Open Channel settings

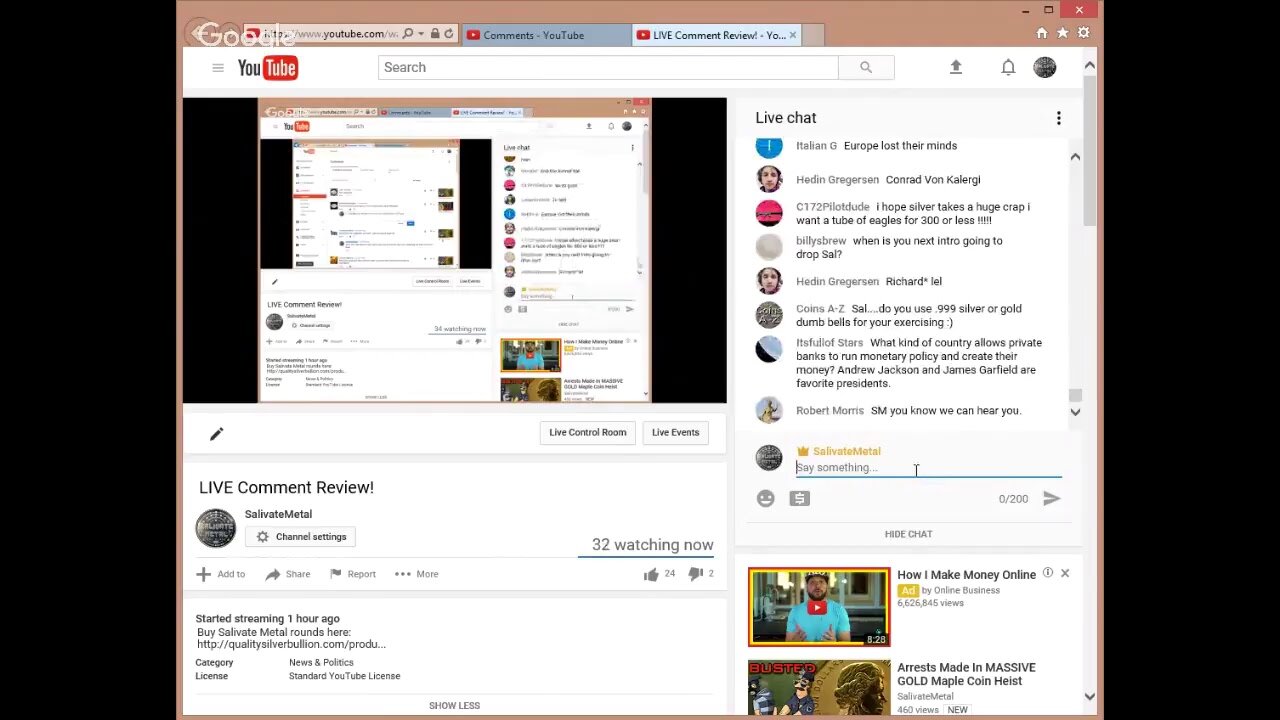[301, 537]
